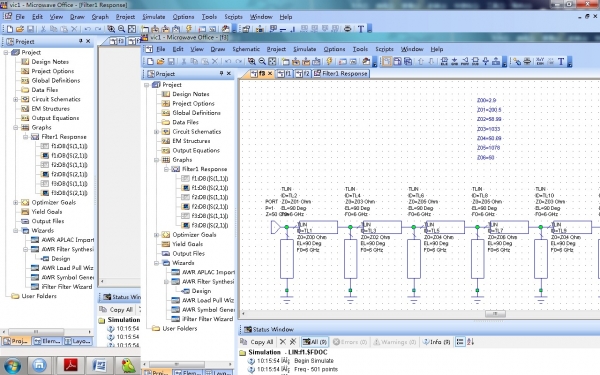Viewport: 600px width, 375px height.
Task: Close the f3 tab with X
Action: pos(270,73)
